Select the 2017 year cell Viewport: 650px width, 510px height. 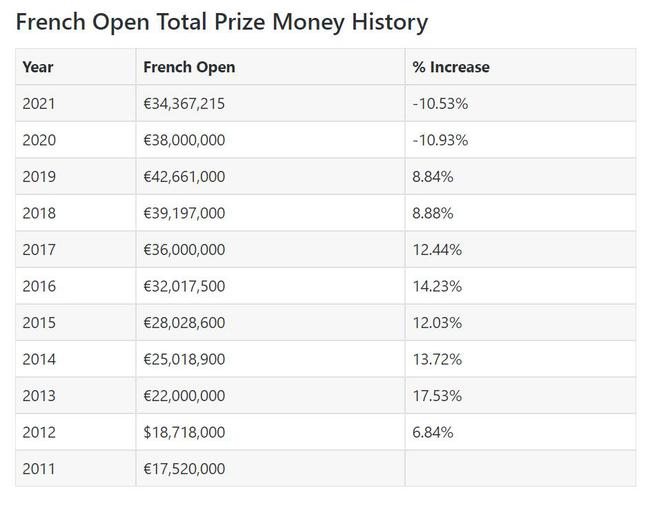(x=38, y=250)
